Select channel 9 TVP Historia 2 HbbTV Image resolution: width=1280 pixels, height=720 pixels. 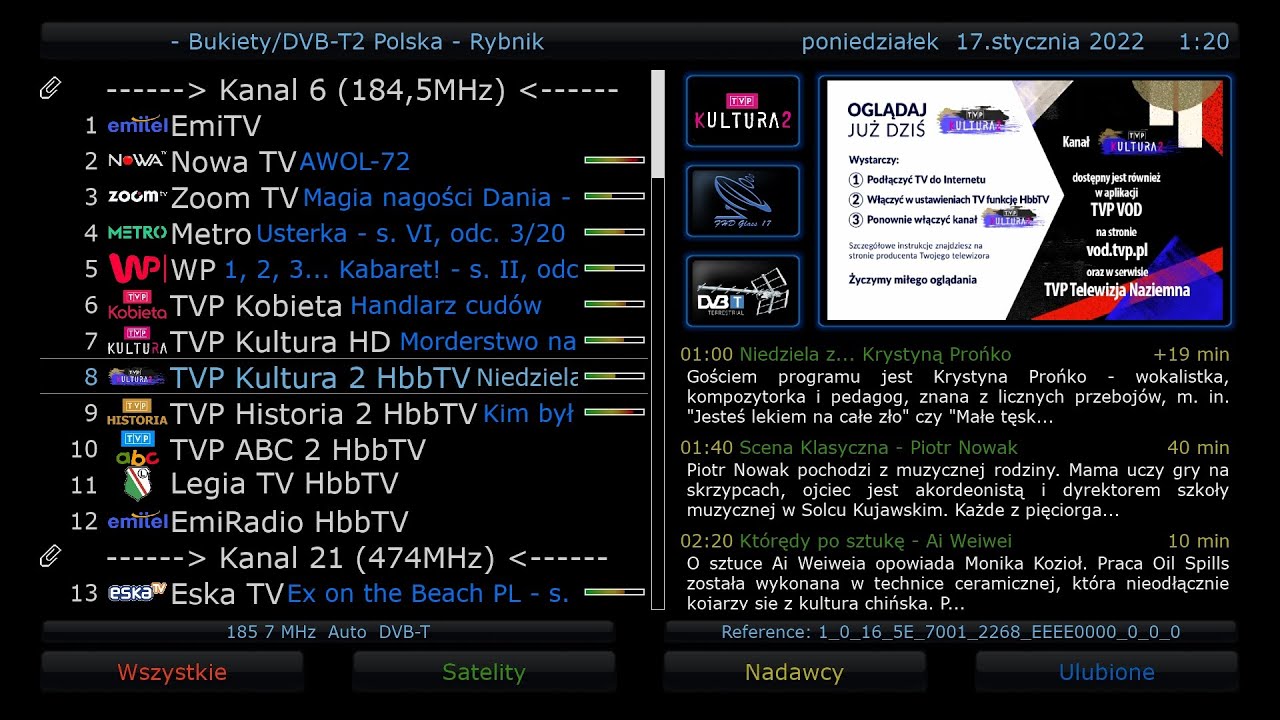tap(344, 414)
